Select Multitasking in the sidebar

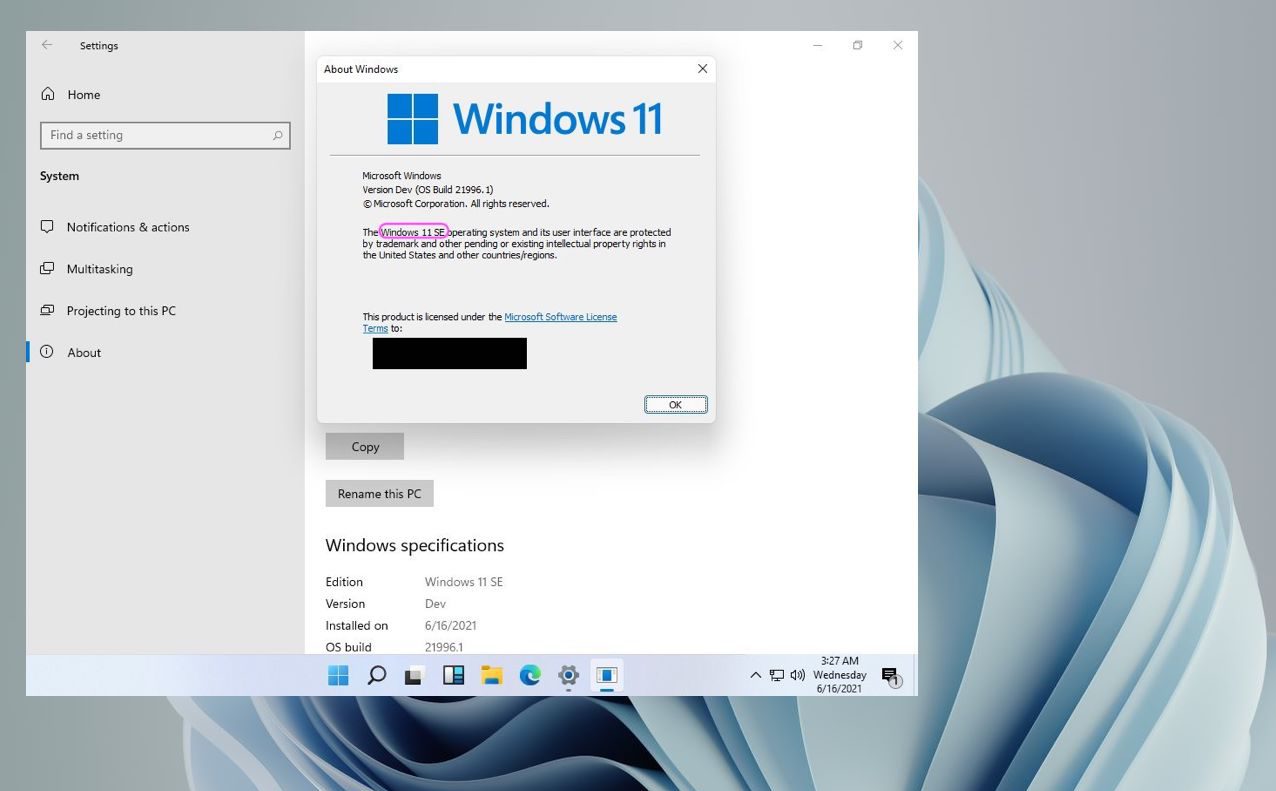[x=99, y=268]
